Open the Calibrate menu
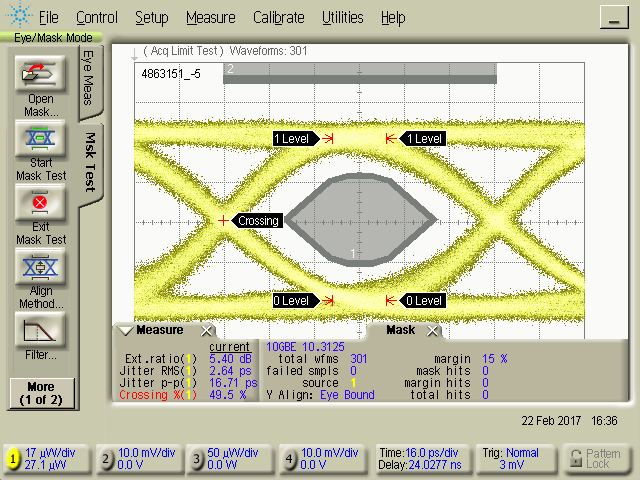This screenshot has width=640, height=480. (x=279, y=17)
